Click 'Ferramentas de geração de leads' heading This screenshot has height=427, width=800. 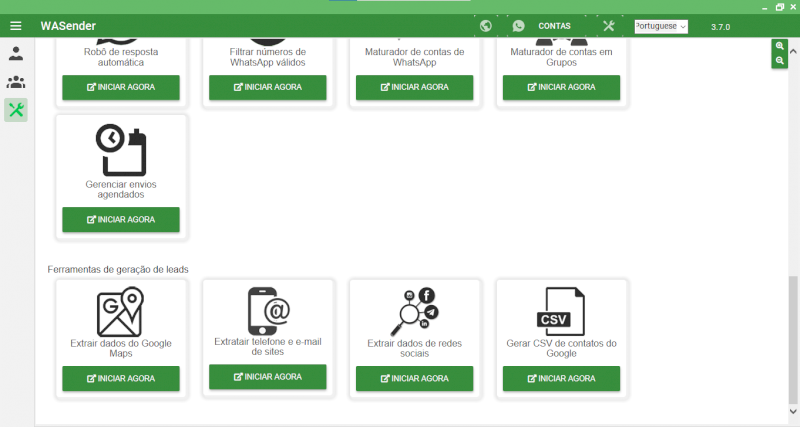point(118,269)
